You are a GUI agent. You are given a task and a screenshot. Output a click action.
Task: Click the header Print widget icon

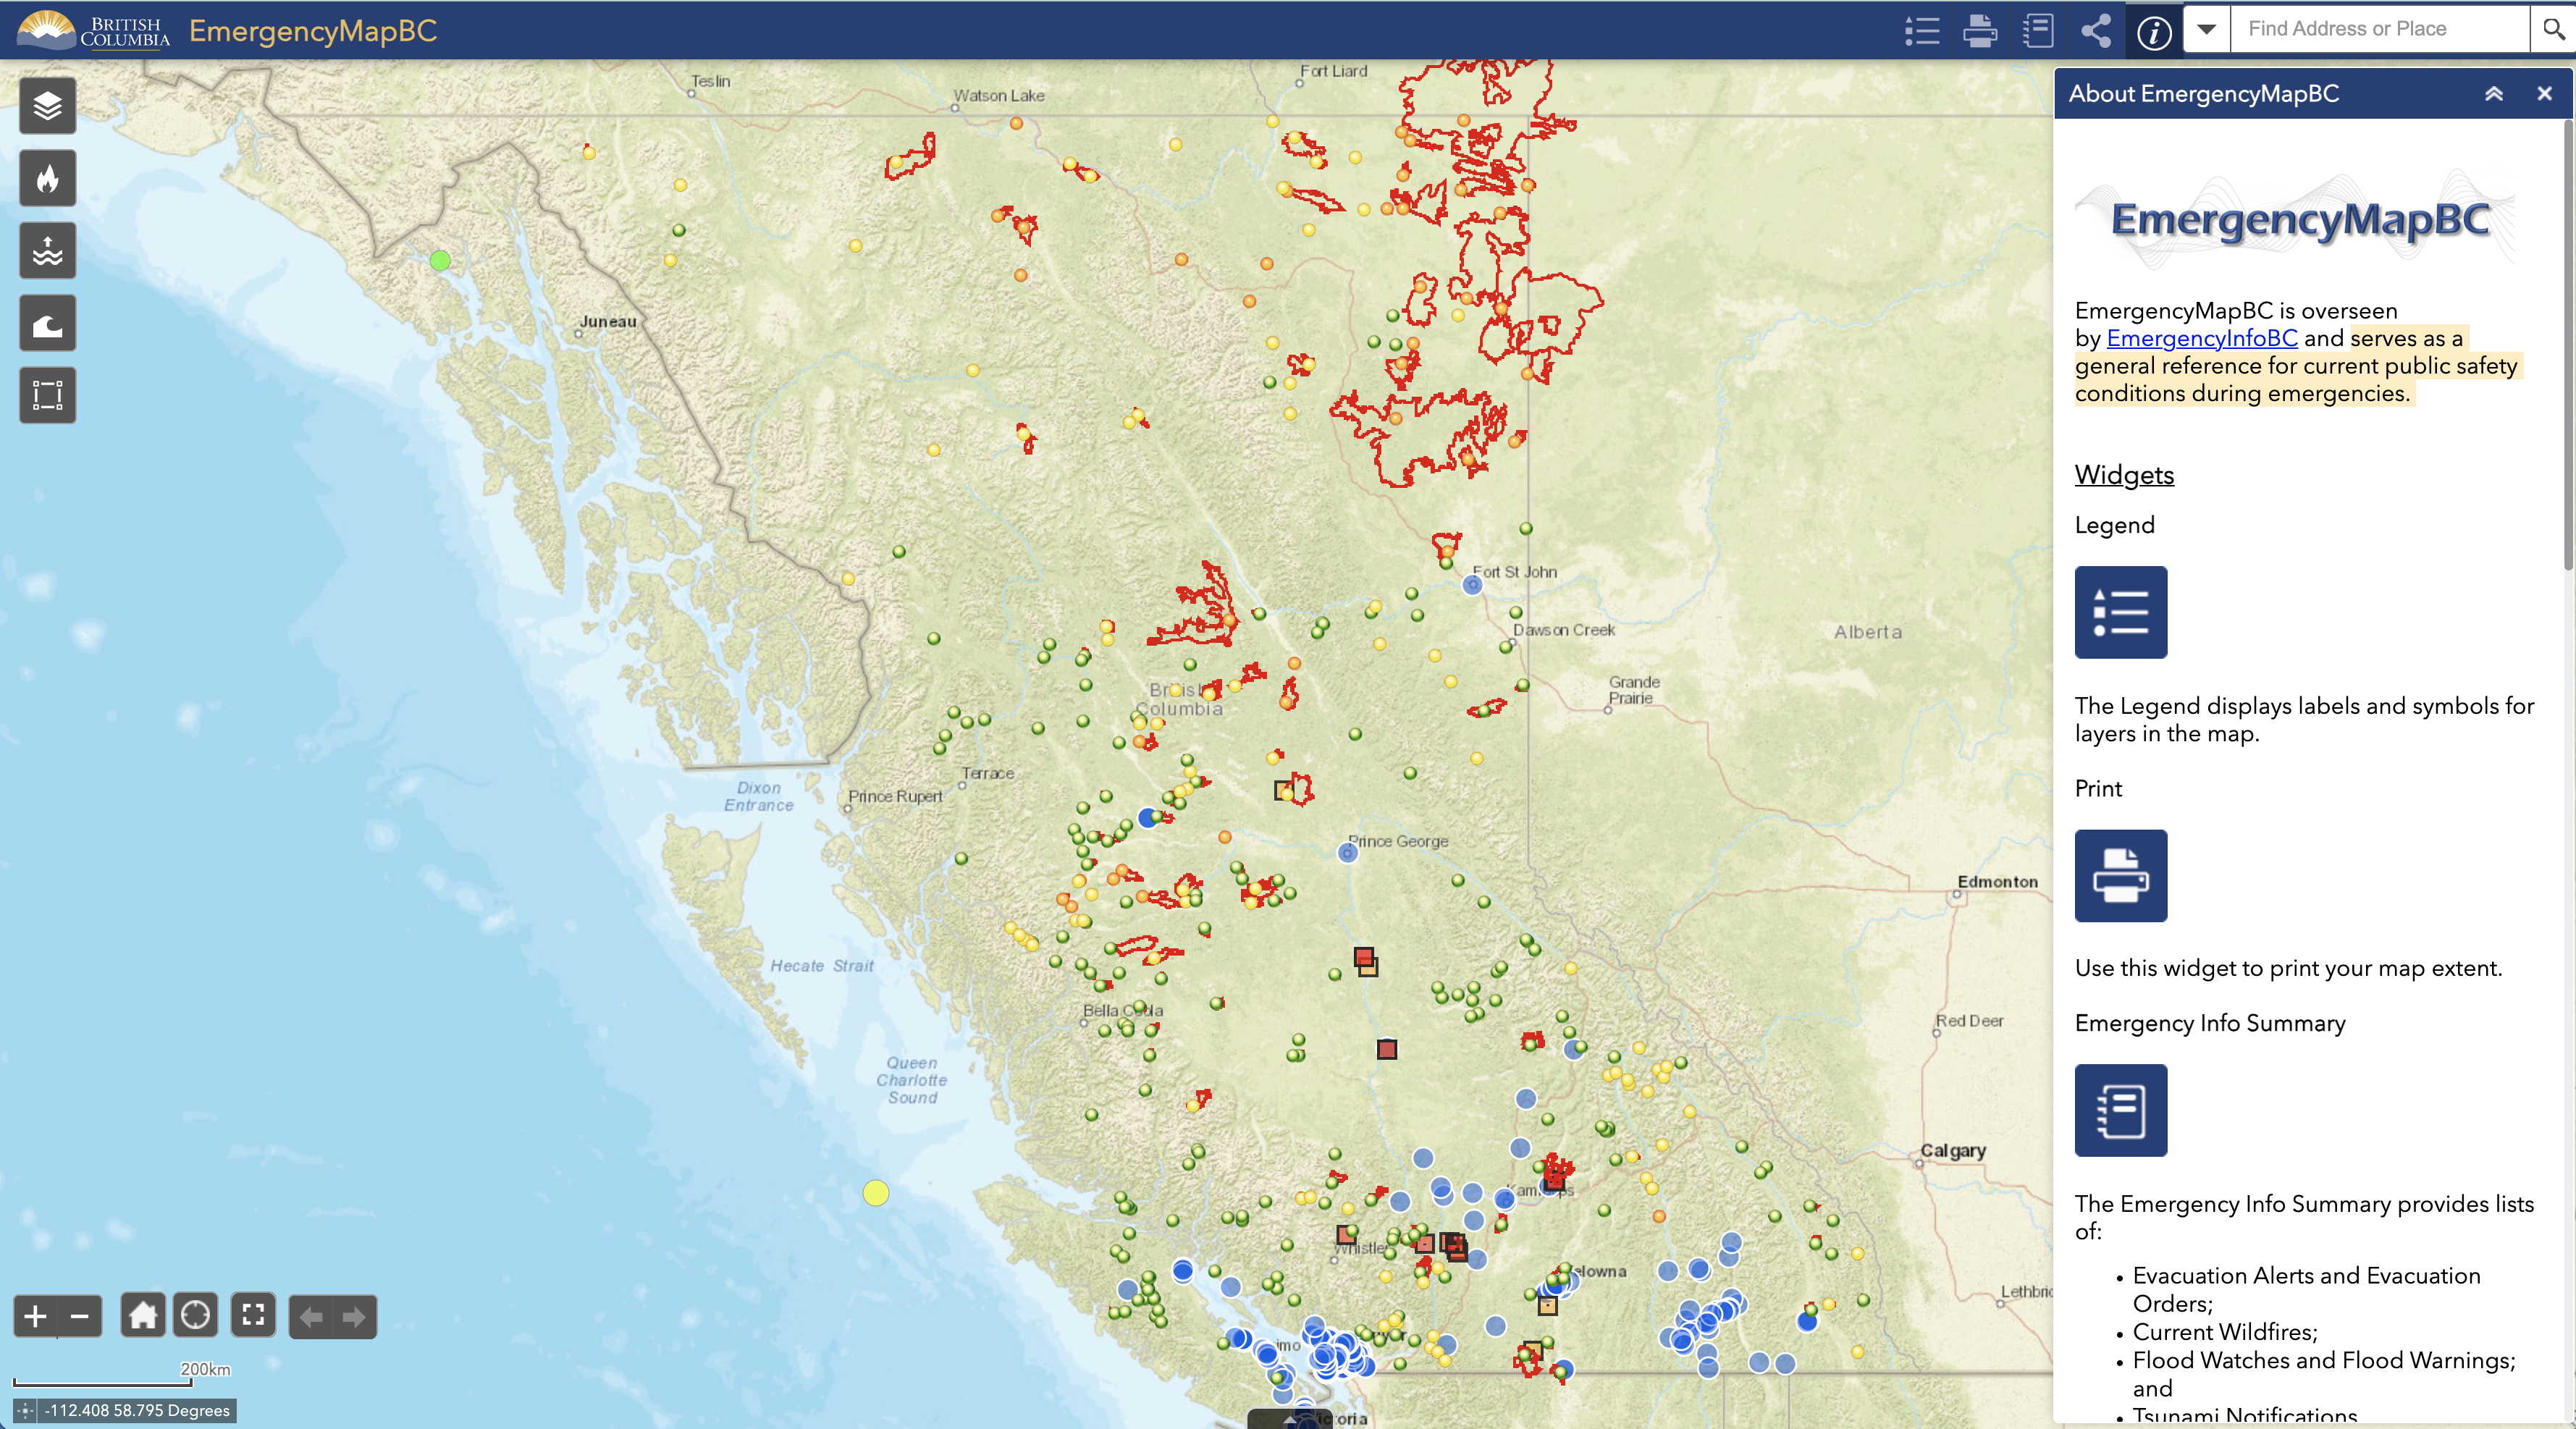coord(1979,30)
